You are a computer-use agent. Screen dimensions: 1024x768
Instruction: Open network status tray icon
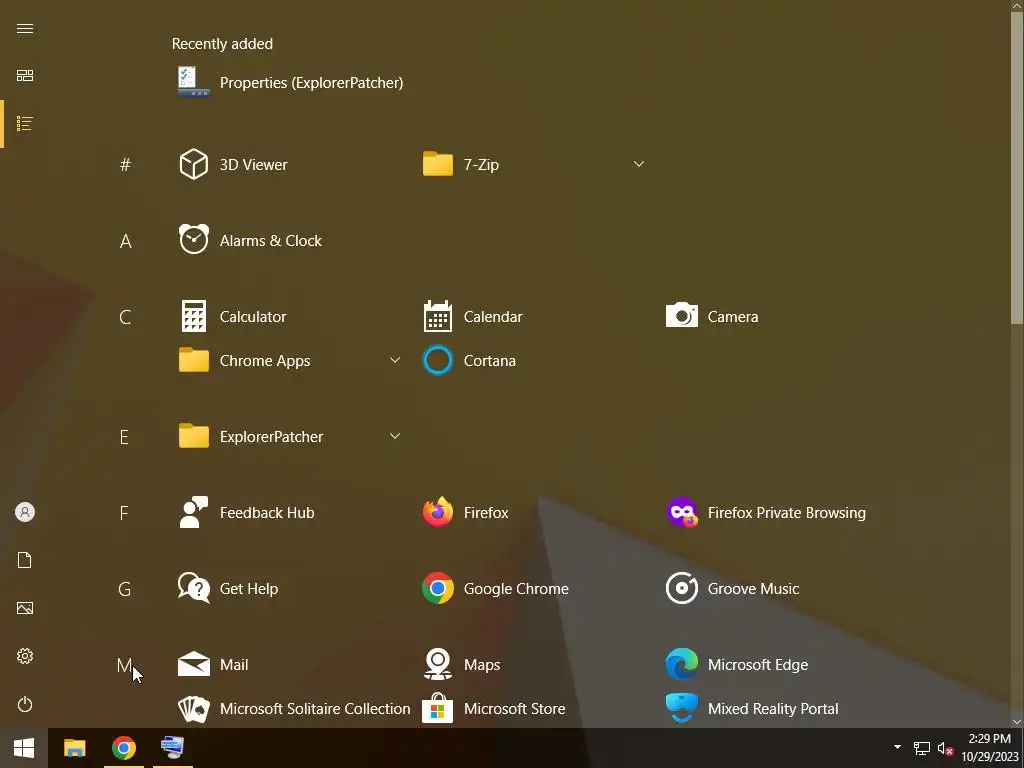921,748
